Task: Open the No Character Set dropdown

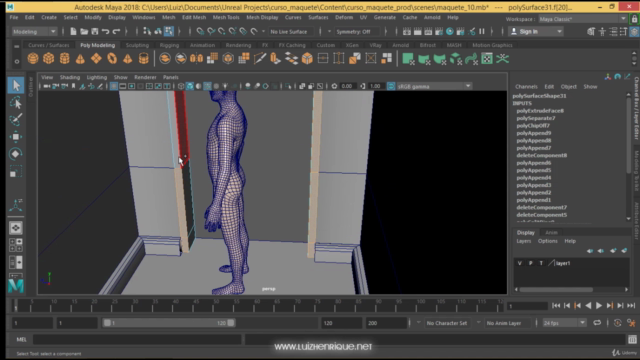Action: (447, 323)
